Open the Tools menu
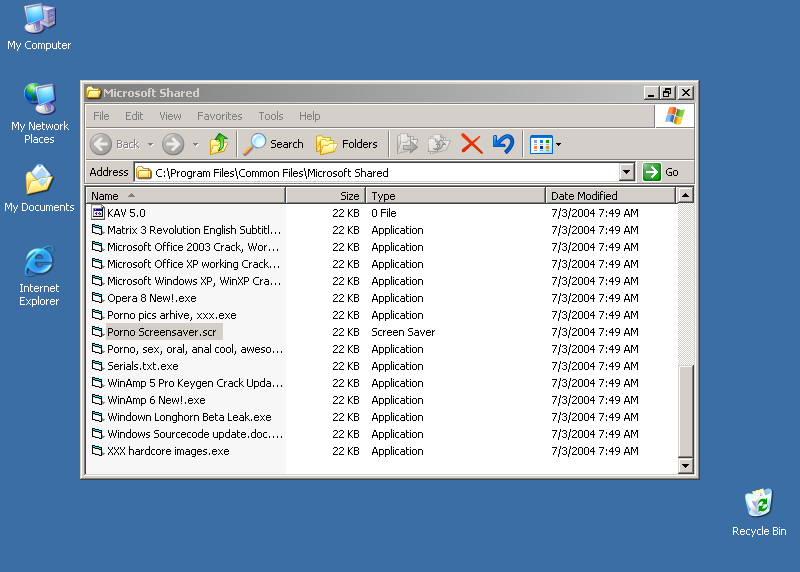The height and width of the screenshot is (572, 800). [271, 116]
